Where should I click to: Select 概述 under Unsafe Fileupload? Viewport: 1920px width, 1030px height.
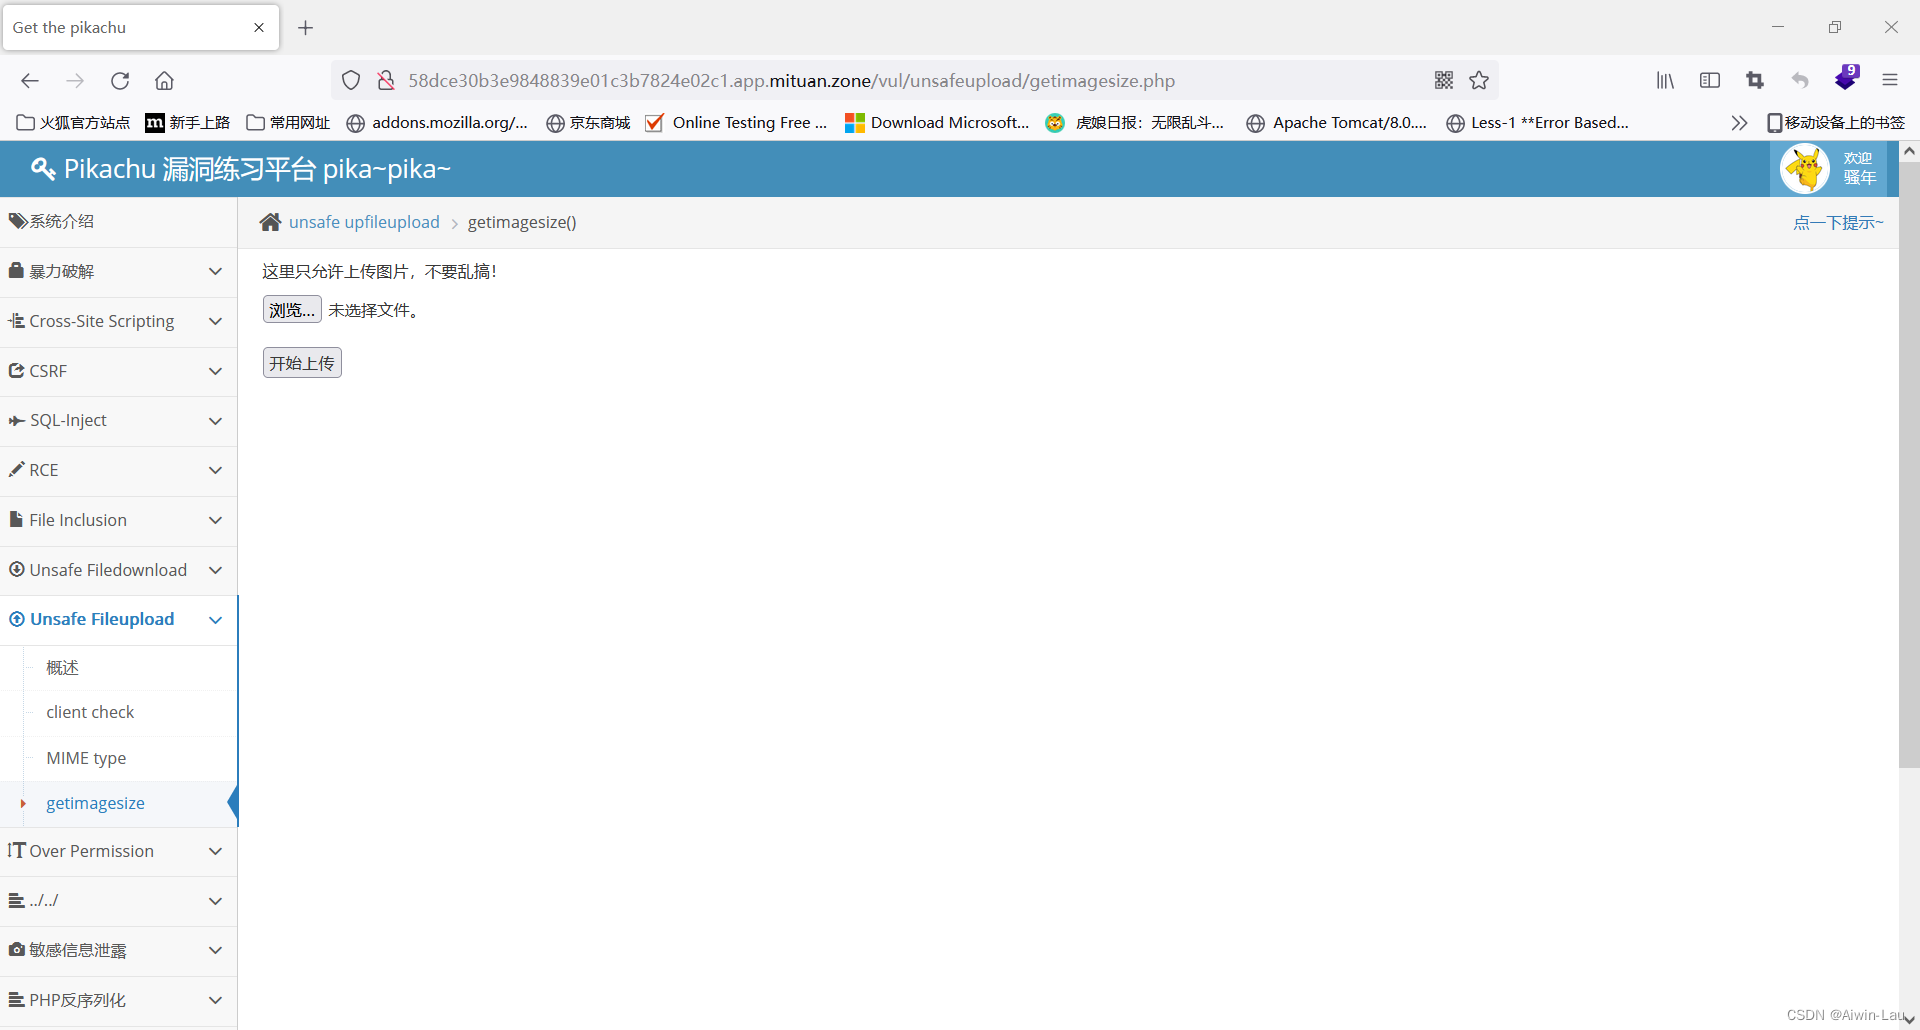pos(62,668)
